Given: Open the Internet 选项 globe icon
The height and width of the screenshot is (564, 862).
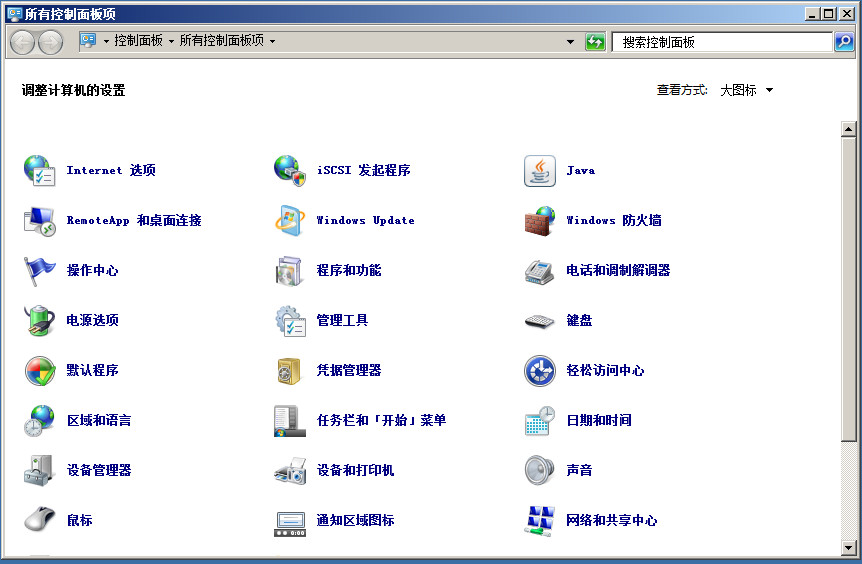Looking at the screenshot, I should tap(39, 170).
